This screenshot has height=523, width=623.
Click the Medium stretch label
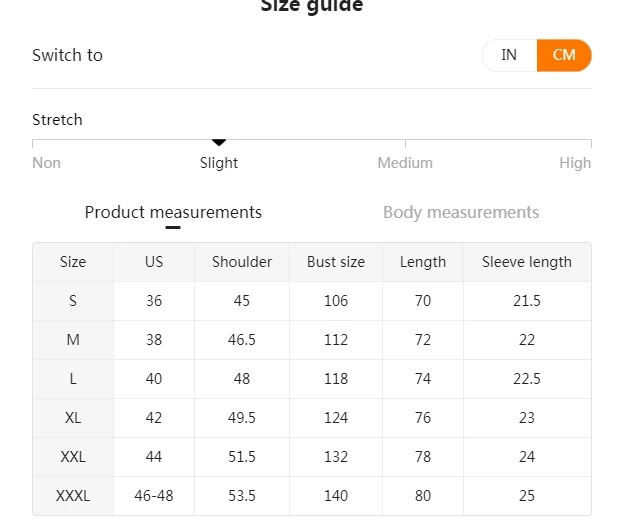coord(405,163)
